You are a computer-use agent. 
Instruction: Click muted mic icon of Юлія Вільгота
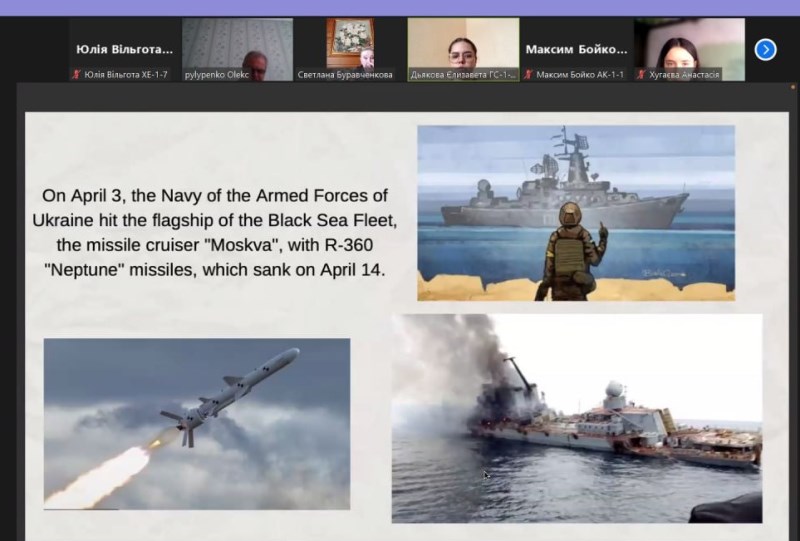(x=77, y=75)
